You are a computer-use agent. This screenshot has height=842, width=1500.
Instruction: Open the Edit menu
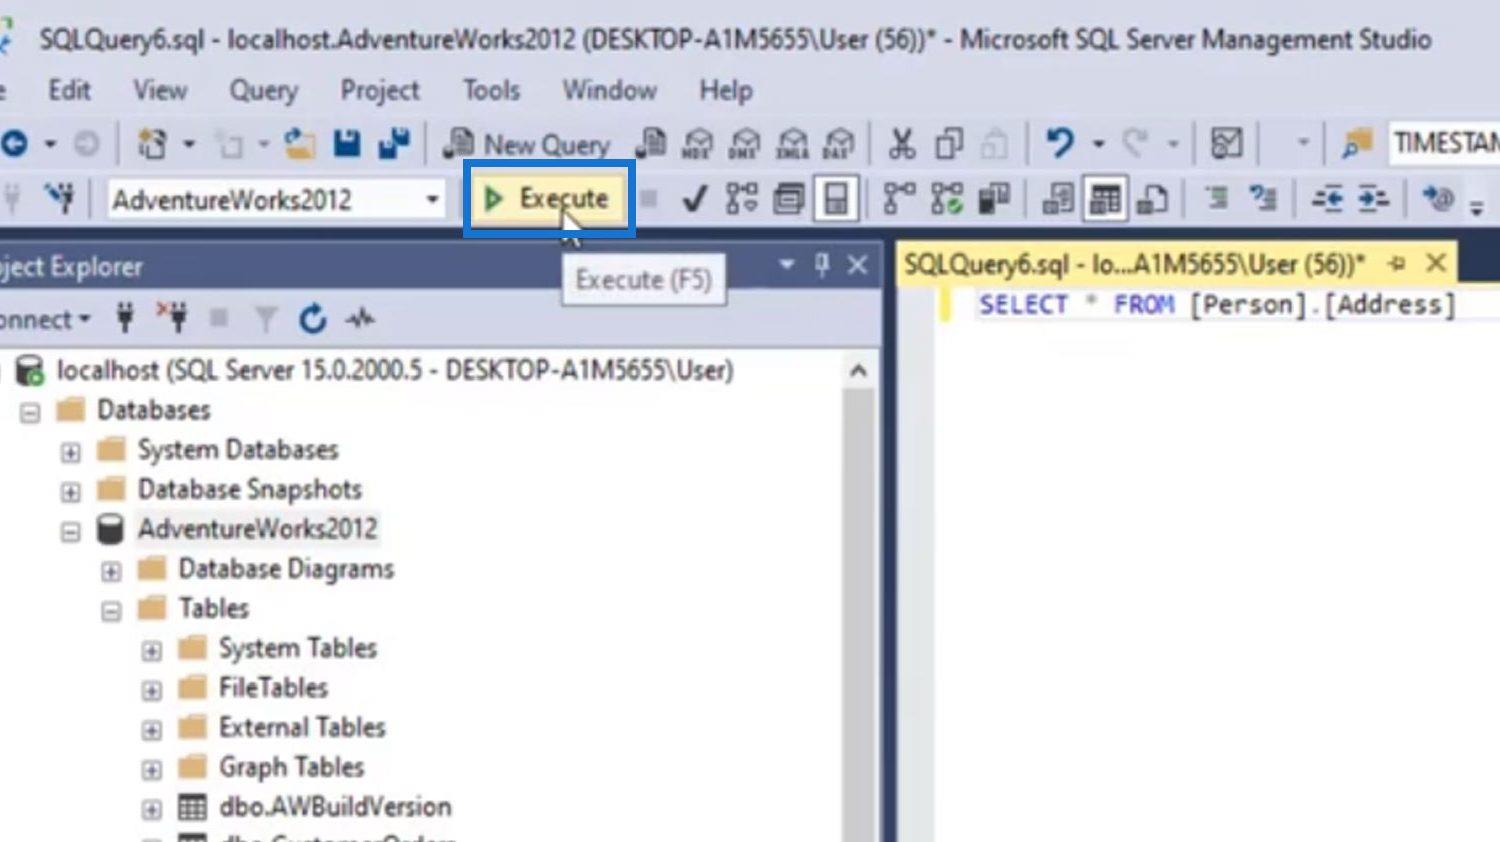click(x=69, y=90)
